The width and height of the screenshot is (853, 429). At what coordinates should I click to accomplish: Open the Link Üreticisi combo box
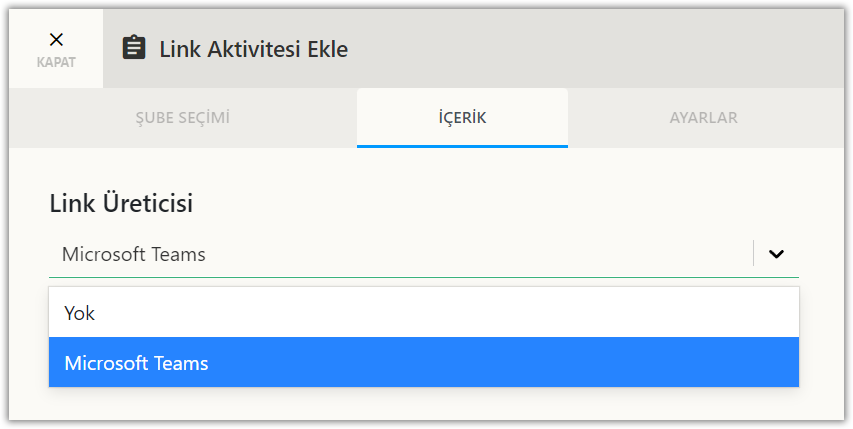[x=400, y=254]
